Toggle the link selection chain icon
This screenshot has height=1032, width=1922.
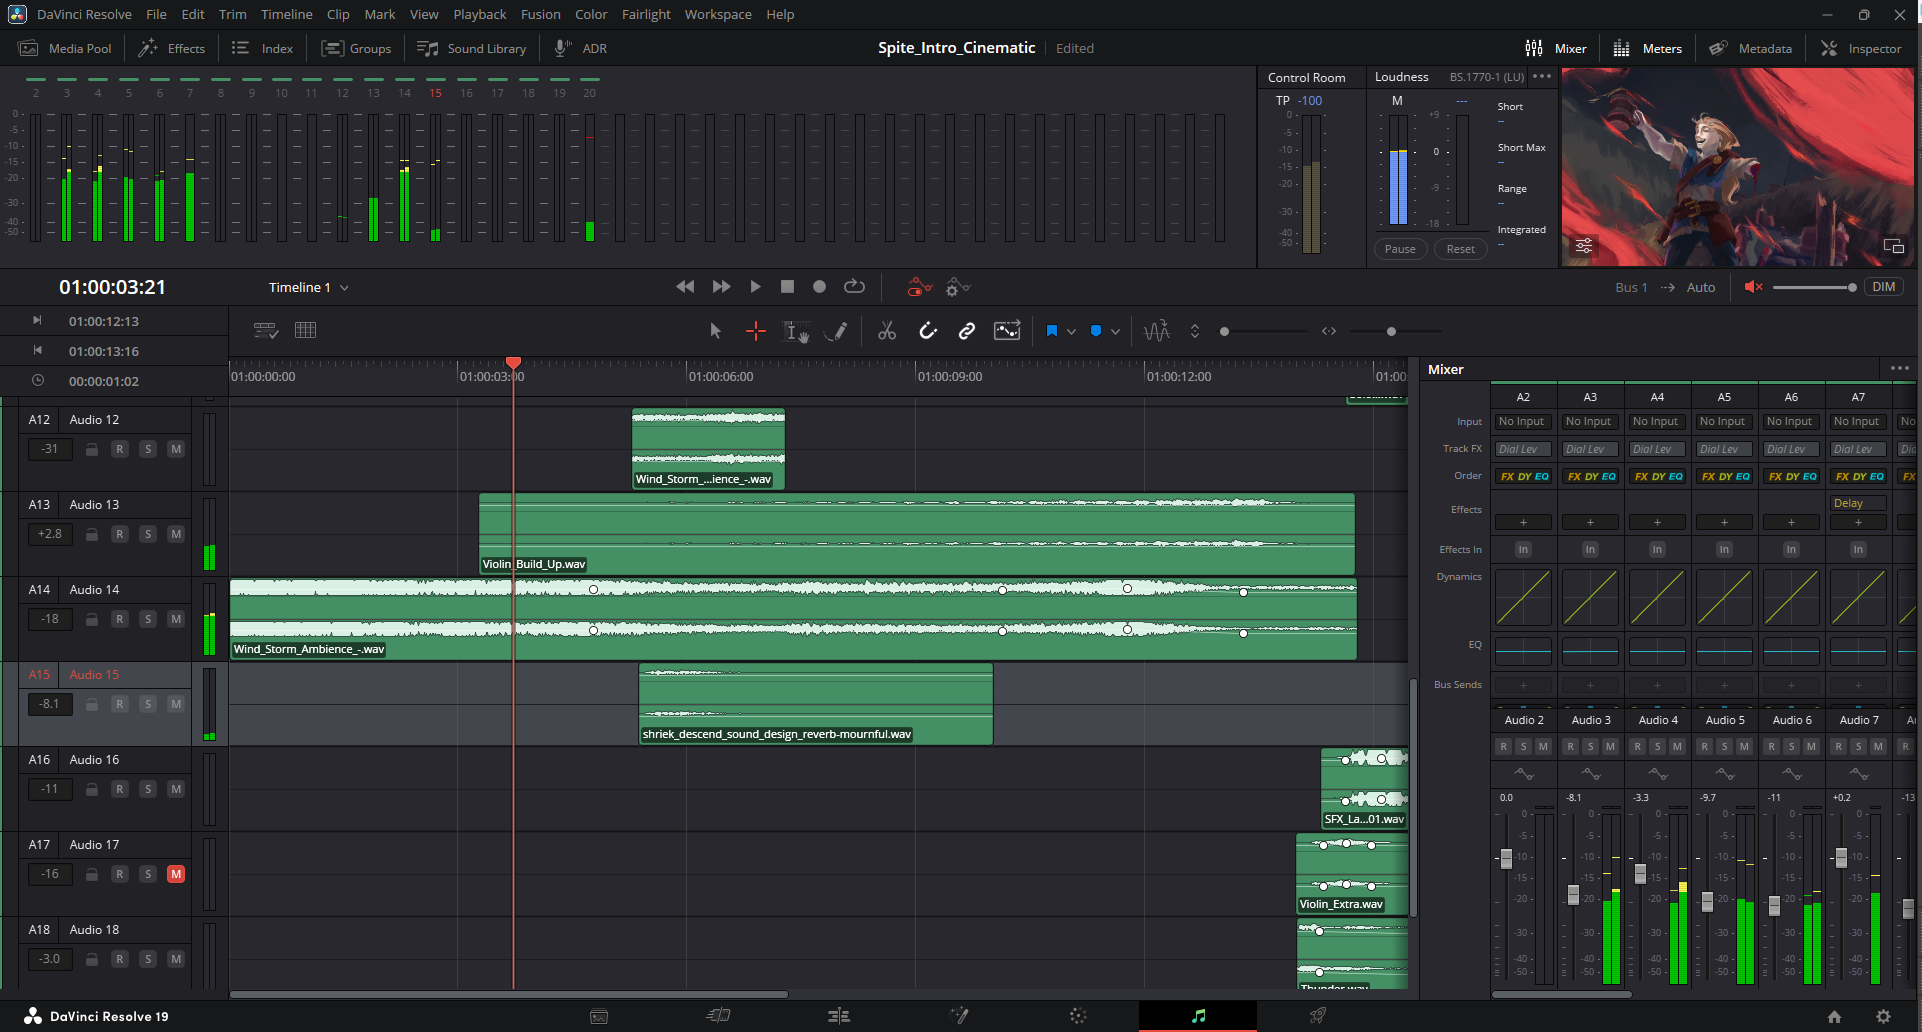point(966,331)
